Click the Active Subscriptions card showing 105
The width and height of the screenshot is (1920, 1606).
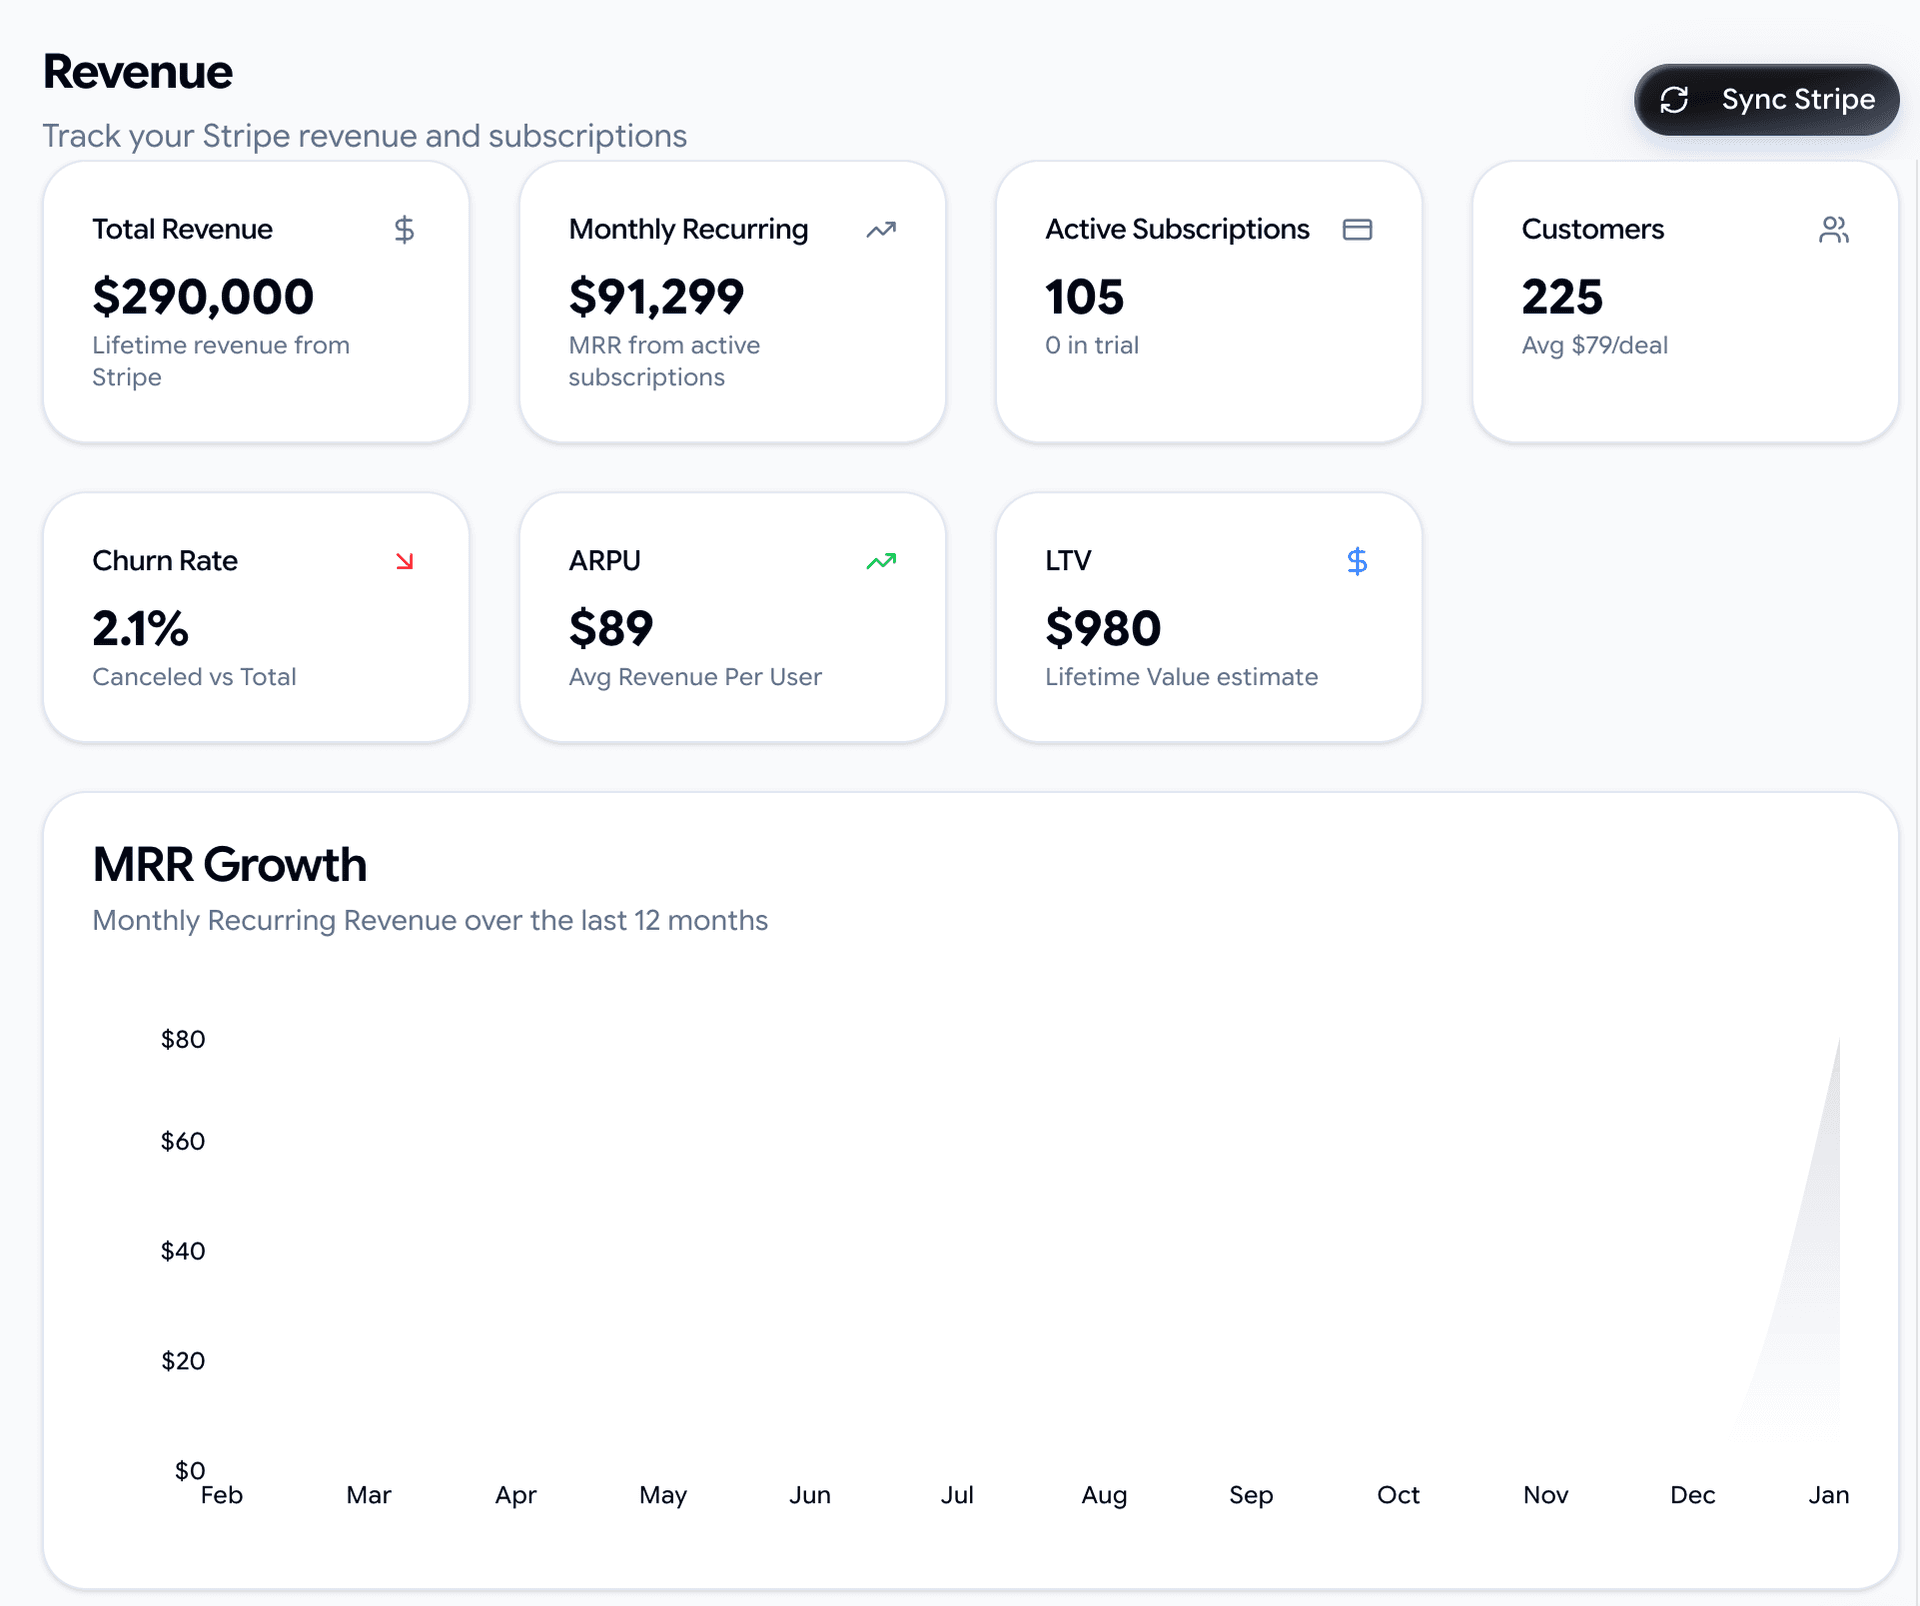pyautogui.click(x=1208, y=300)
